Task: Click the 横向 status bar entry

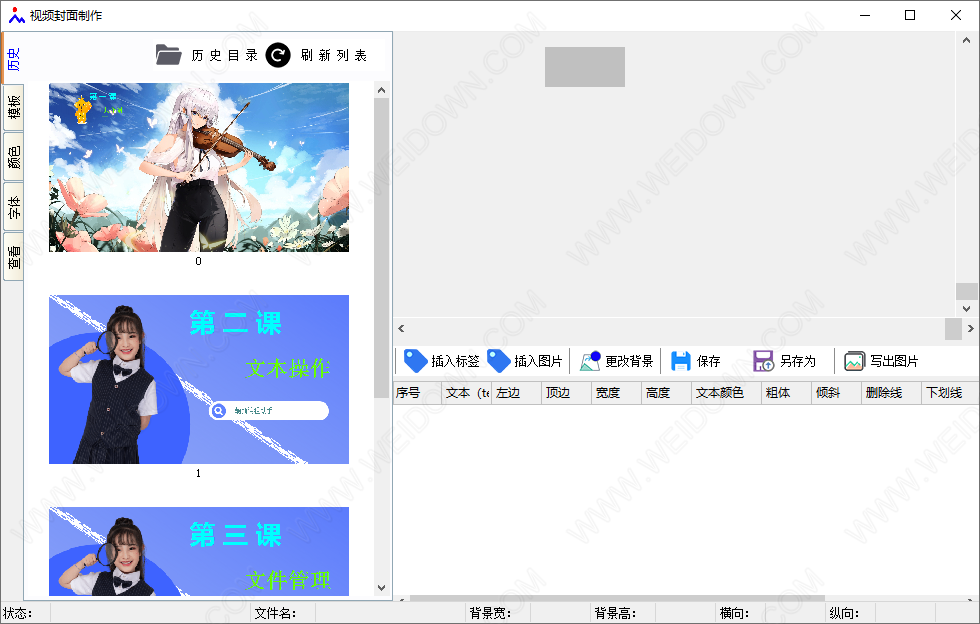Action: tap(734, 613)
